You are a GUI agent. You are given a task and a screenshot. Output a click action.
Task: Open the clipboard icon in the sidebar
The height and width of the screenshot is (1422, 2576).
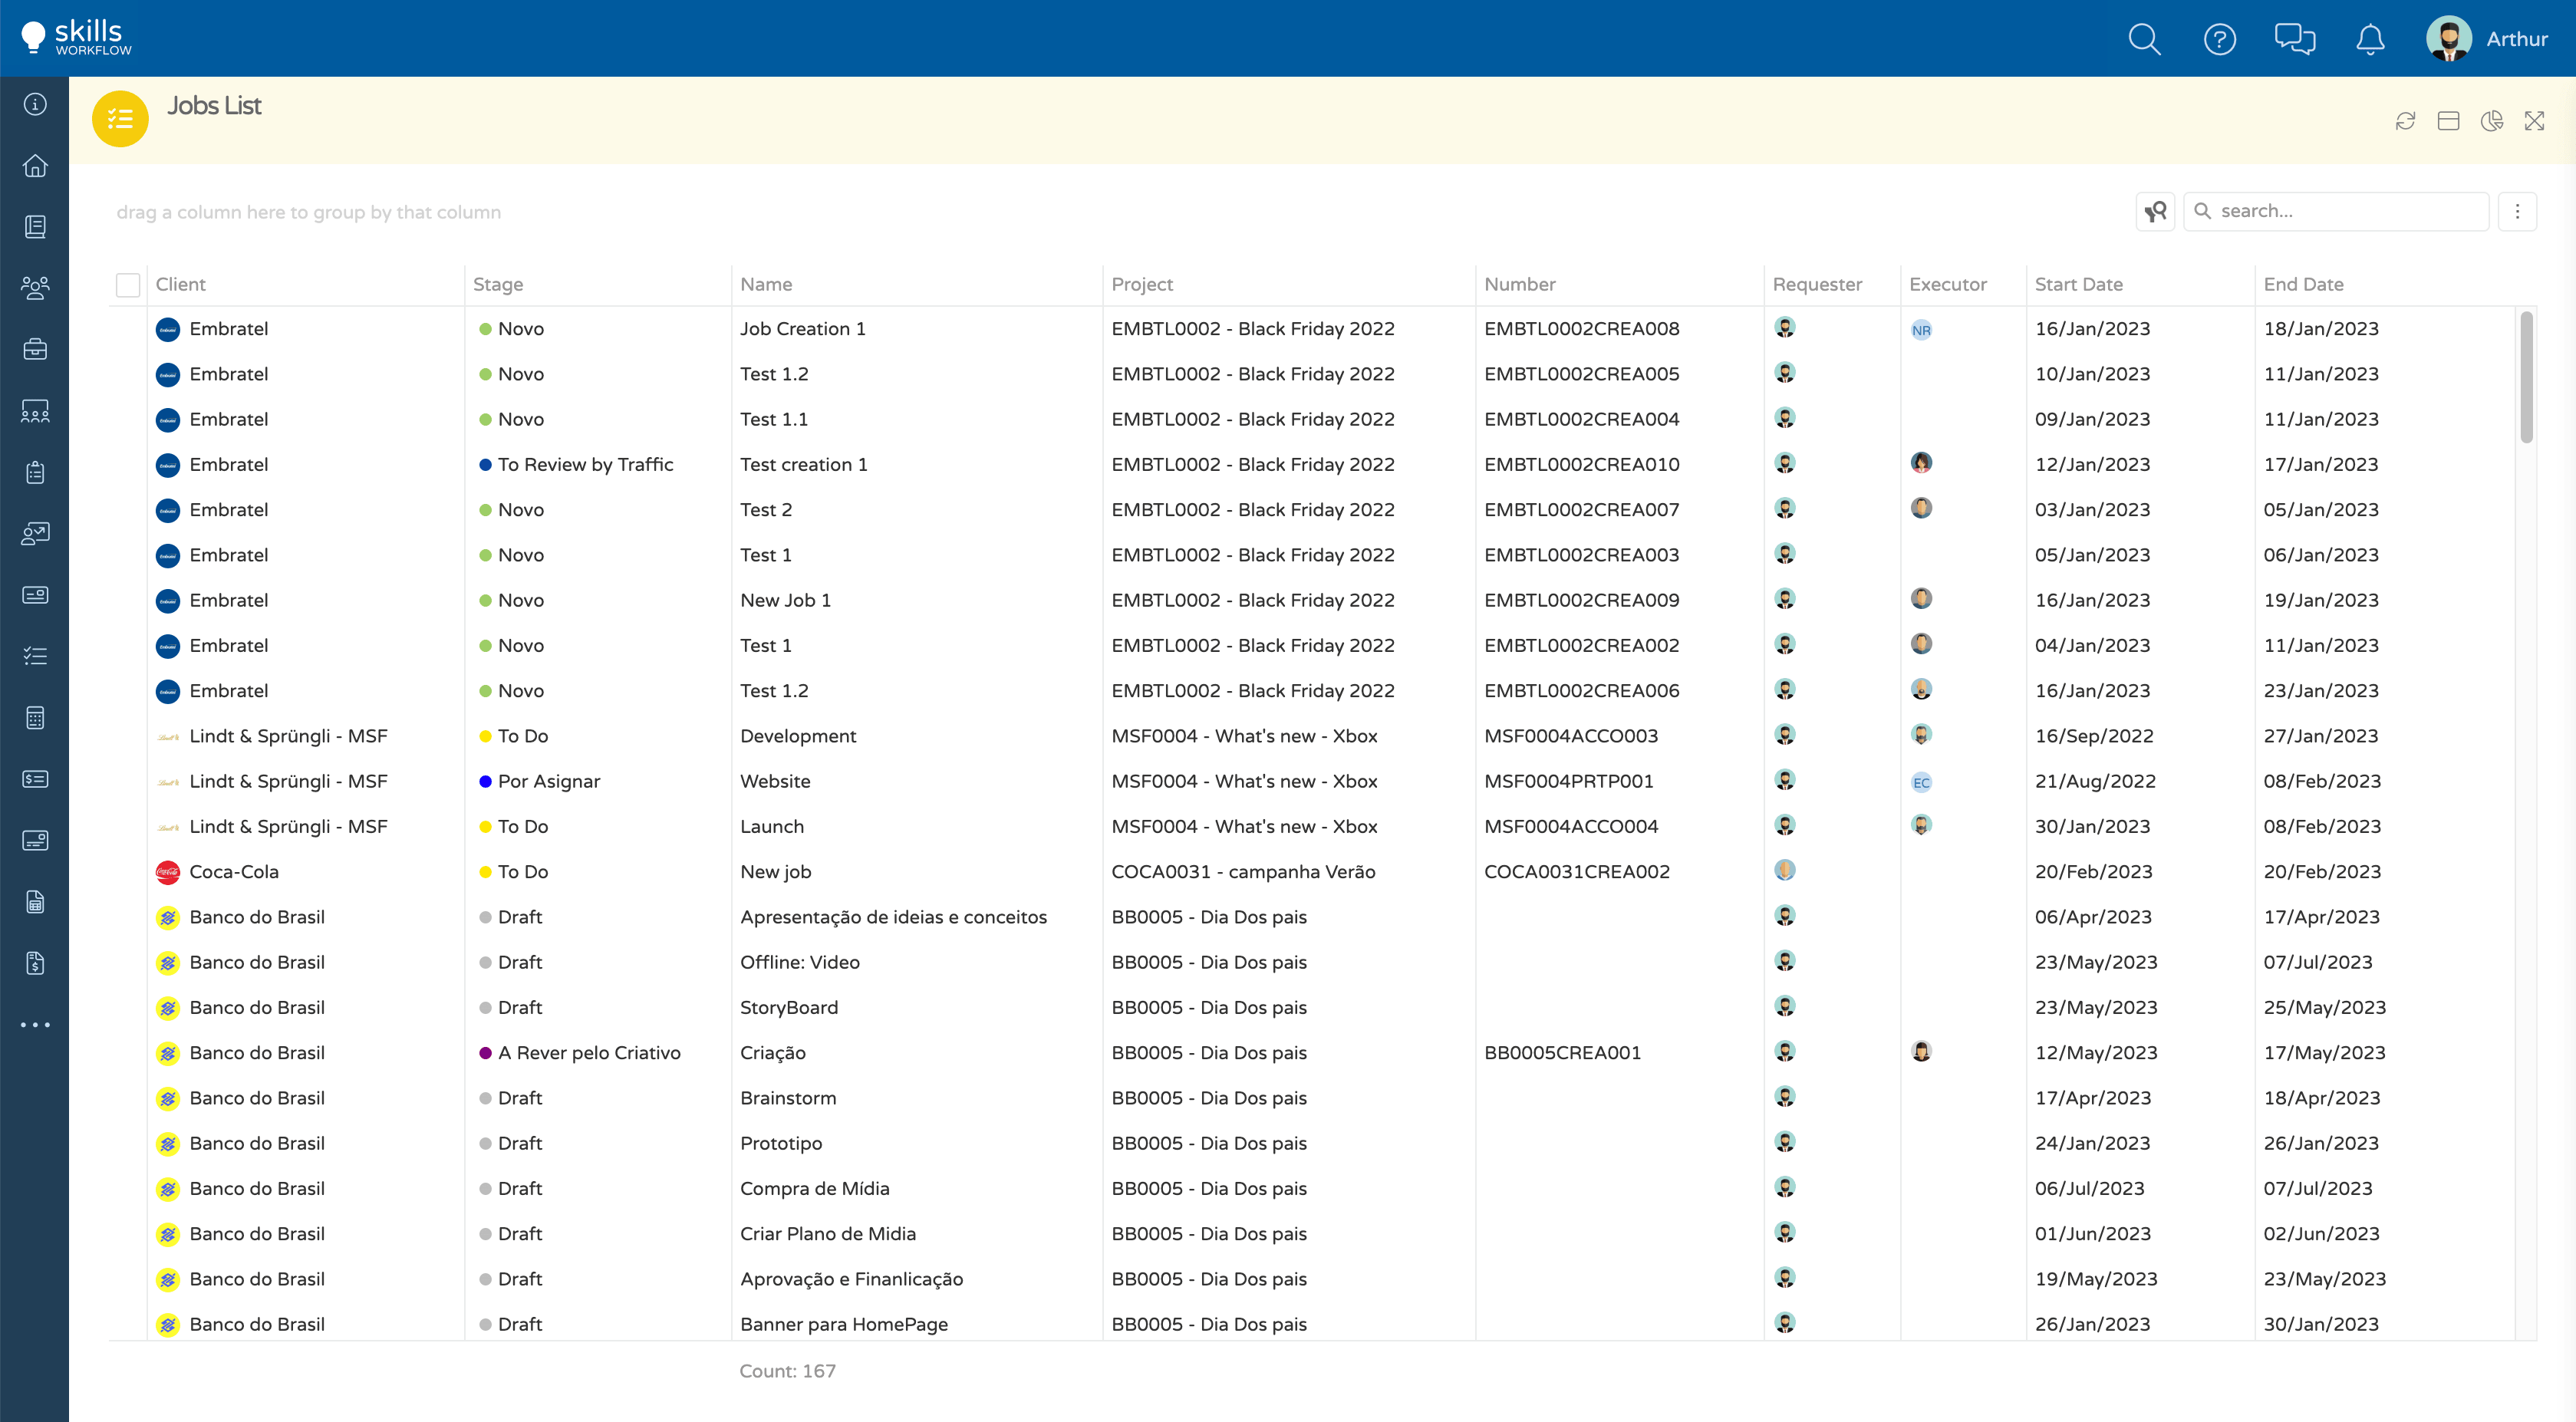[35, 472]
